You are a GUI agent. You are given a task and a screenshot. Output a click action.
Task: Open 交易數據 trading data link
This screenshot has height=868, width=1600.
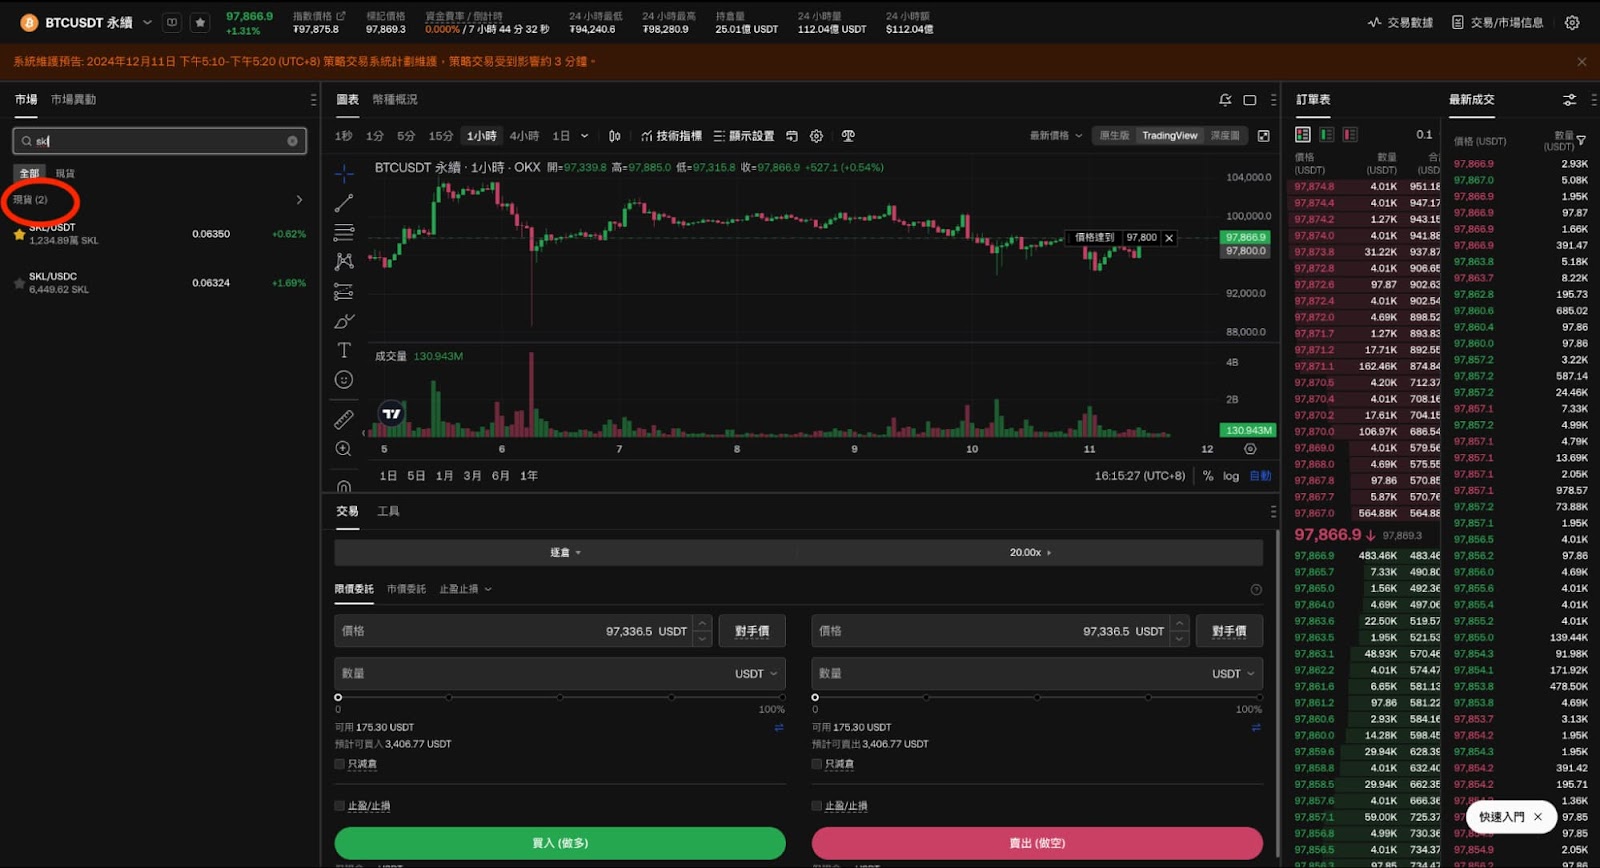click(x=1400, y=22)
